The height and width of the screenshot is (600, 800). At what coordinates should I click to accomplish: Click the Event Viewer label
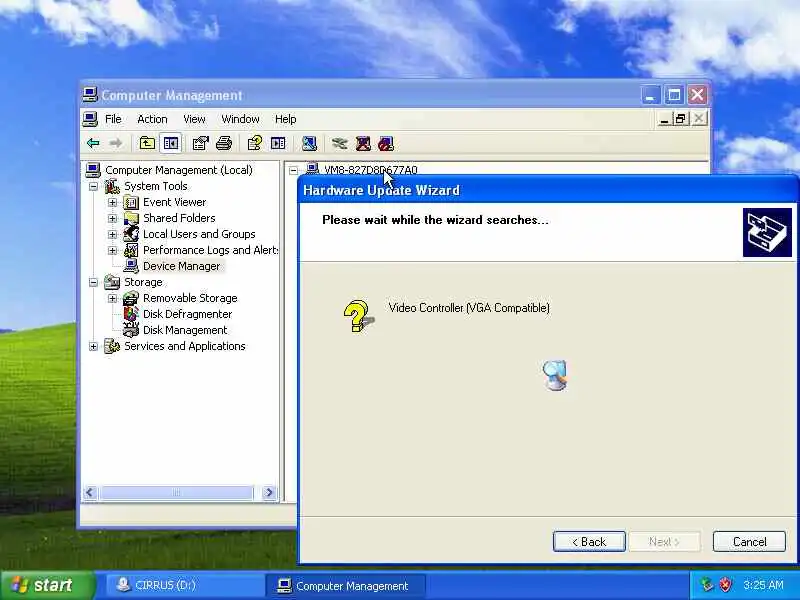point(174,203)
